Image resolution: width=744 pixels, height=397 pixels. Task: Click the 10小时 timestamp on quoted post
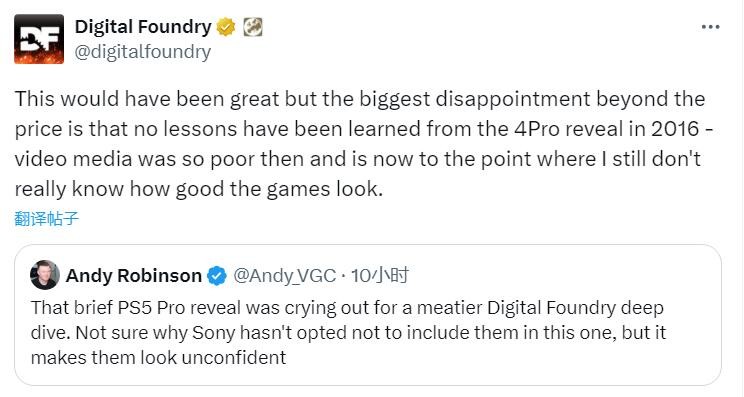pos(379,275)
